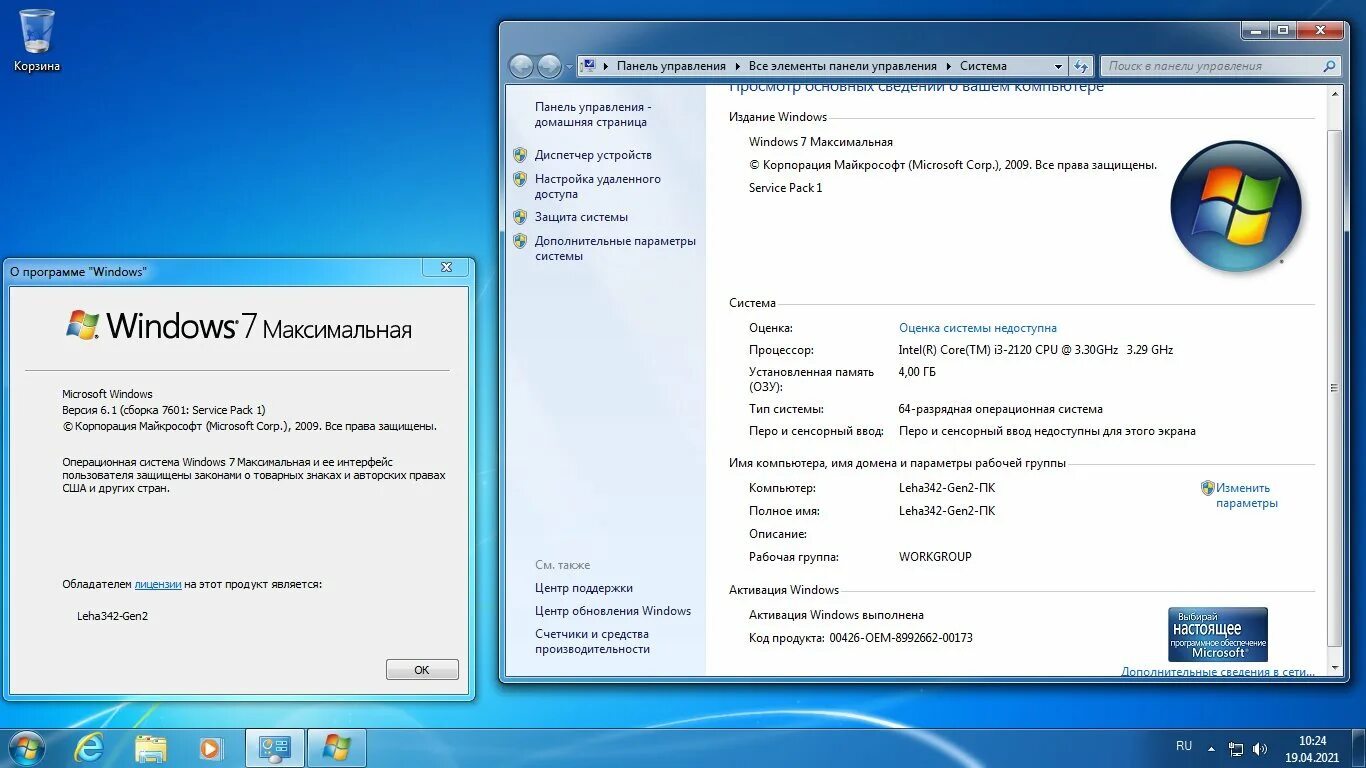This screenshot has height=768, width=1366.
Task: Click the Control Panel icon in the address bar
Action: (589, 66)
